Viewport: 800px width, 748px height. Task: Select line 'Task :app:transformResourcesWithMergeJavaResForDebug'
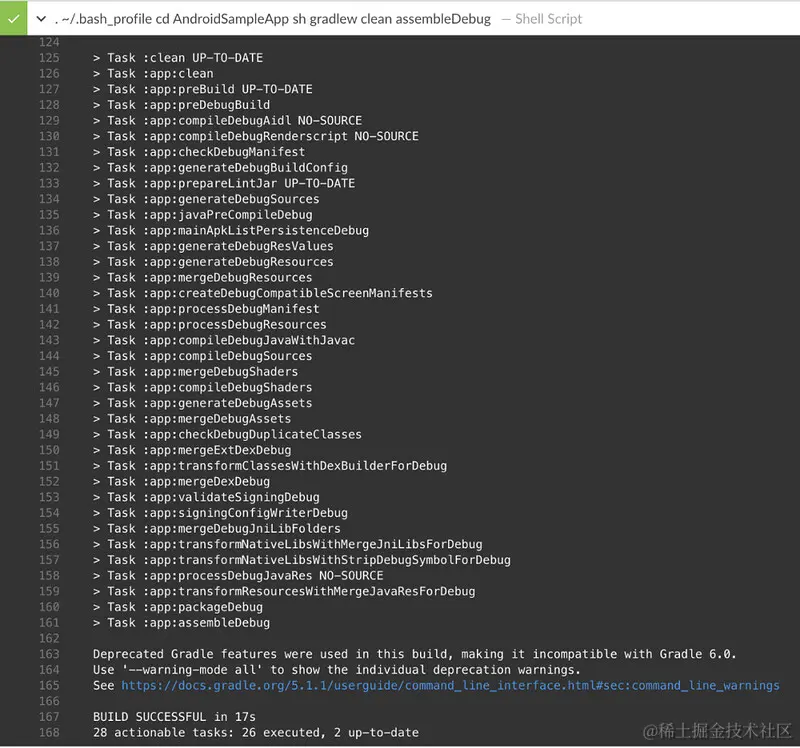tap(284, 591)
